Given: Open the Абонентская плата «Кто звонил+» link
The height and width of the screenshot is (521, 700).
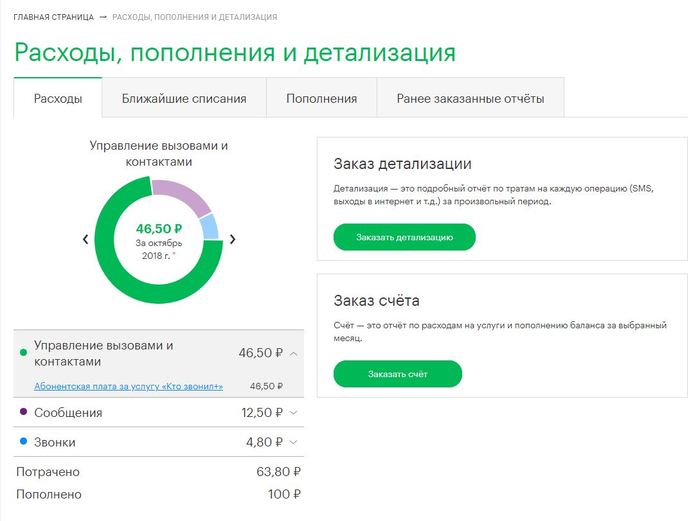Looking at the screenshot, I should [128, 386].
